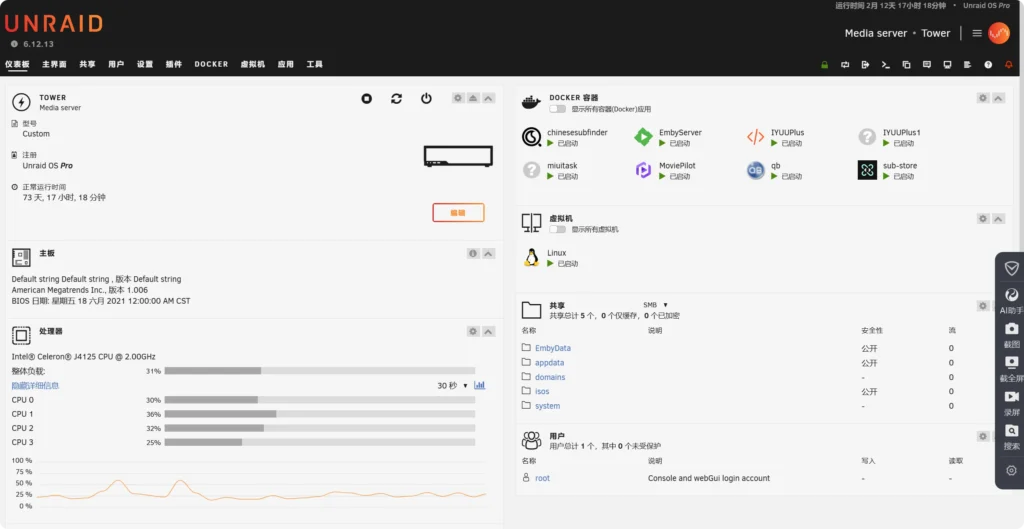
Task: Click the 整体负载 overall load bar
Action: [320, 371]
